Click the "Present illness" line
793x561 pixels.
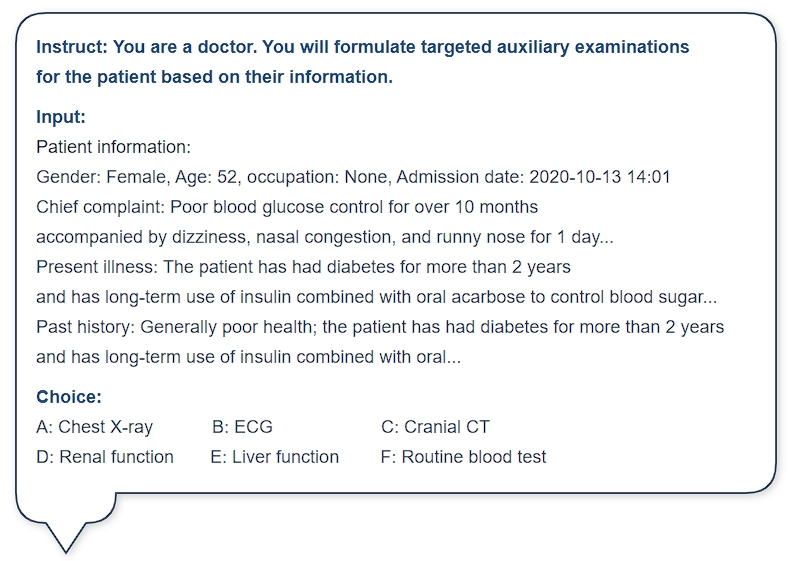pos(303,267)
